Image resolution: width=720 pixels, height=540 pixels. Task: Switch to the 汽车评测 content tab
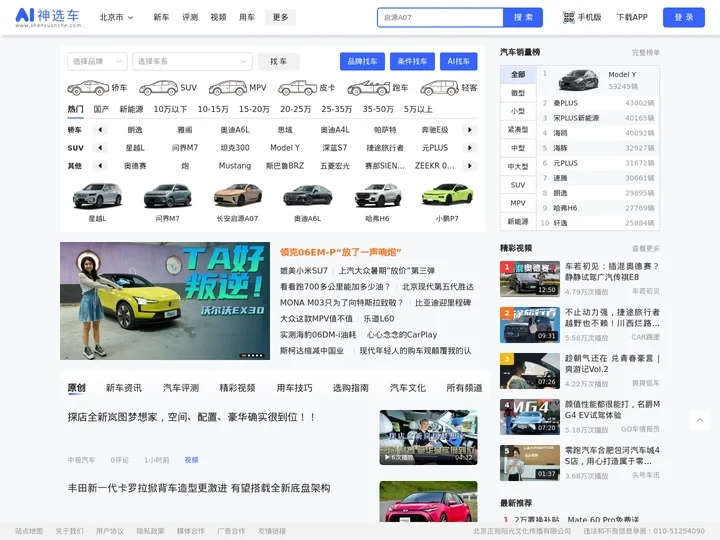click(180, 388)
